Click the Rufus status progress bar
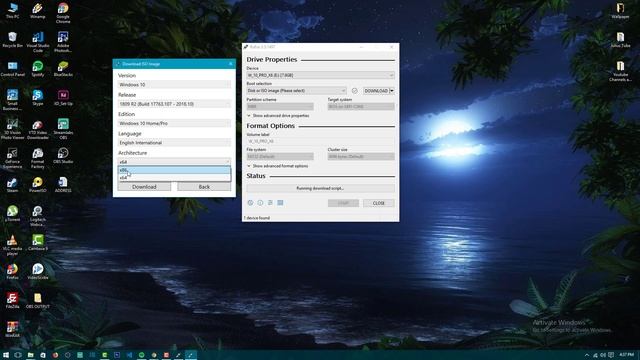The image size is (640, 360). coord(320,189)
